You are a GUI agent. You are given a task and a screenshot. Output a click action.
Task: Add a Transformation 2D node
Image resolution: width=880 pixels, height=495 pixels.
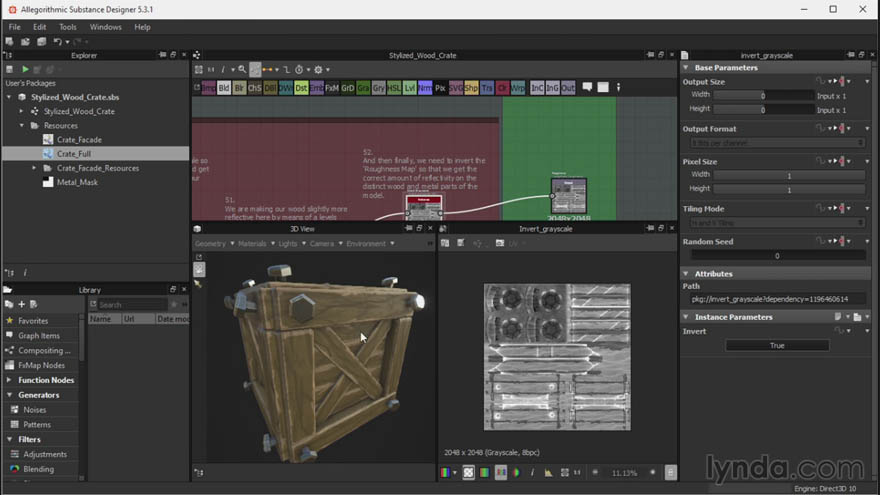487,88
